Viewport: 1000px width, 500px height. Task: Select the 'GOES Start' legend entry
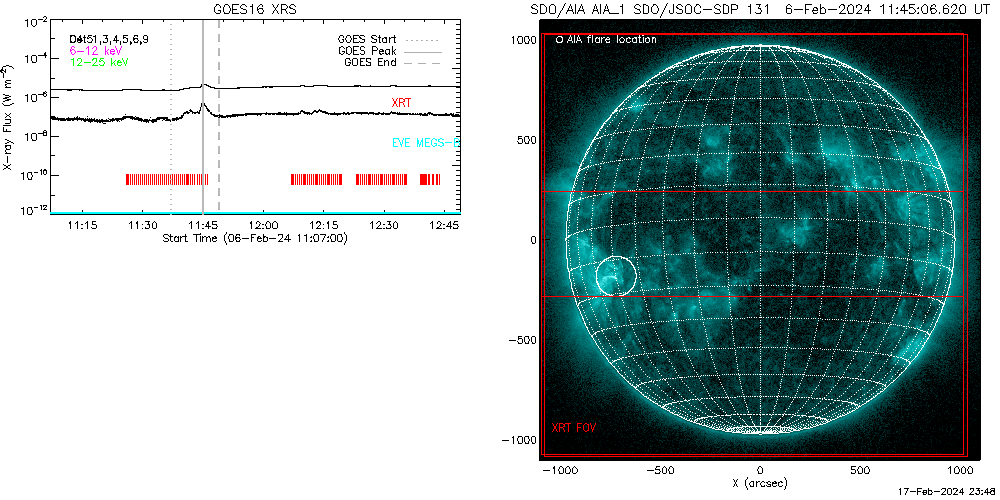pos(388,40)
